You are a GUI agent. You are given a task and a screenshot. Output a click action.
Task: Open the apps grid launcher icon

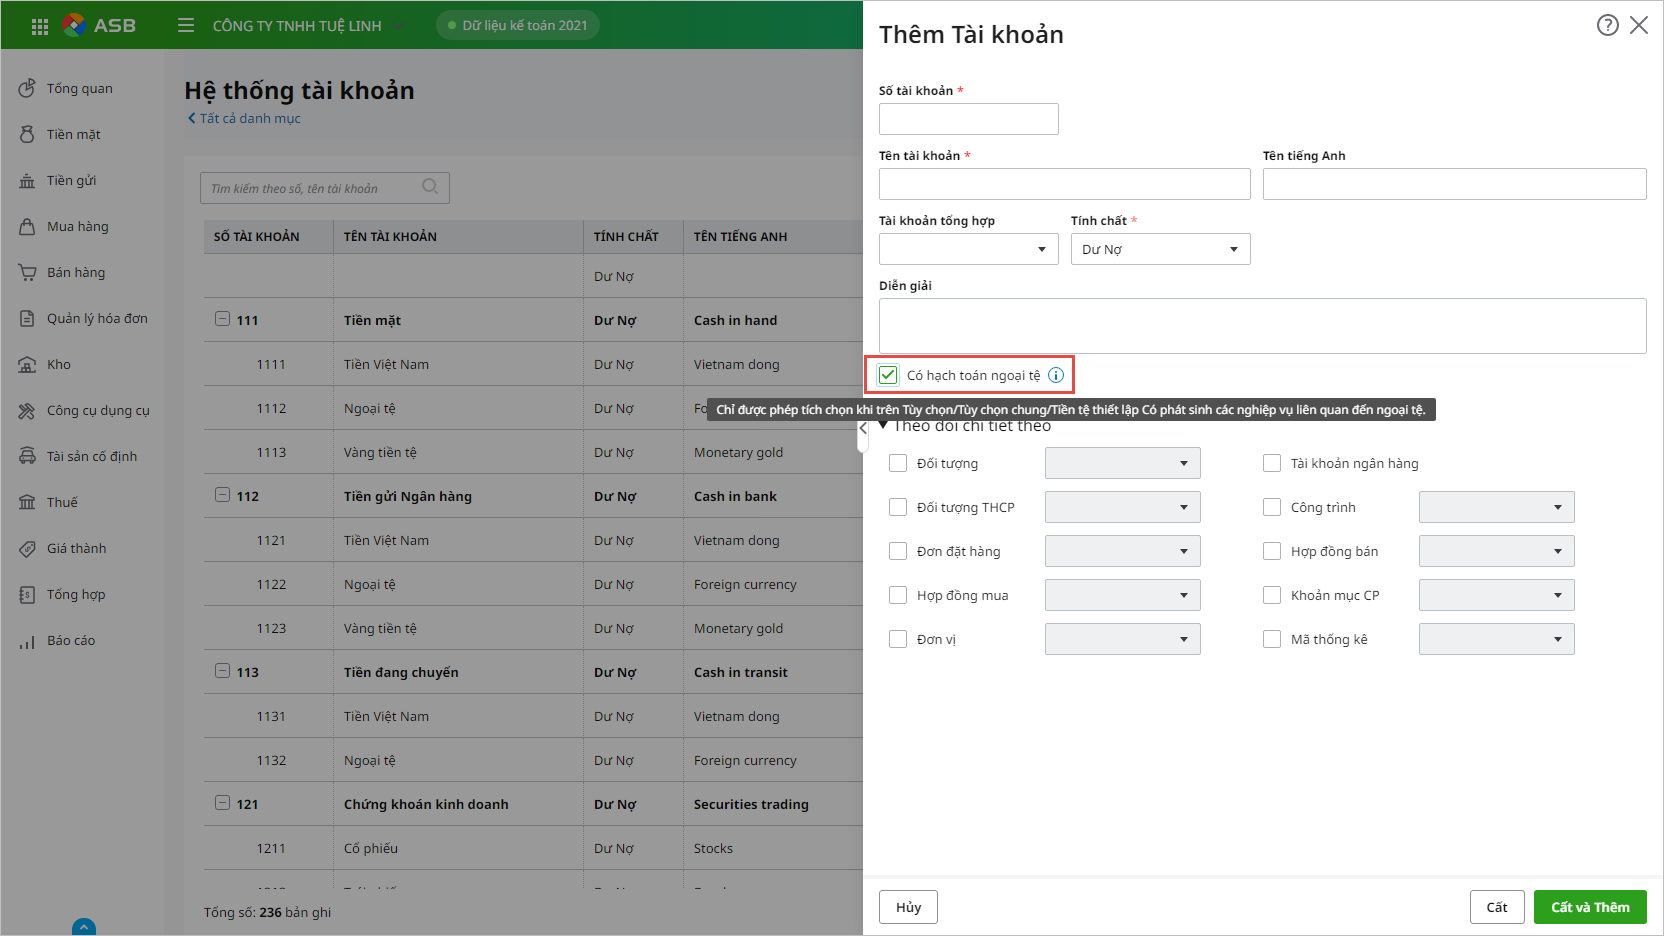pos(40,26)
